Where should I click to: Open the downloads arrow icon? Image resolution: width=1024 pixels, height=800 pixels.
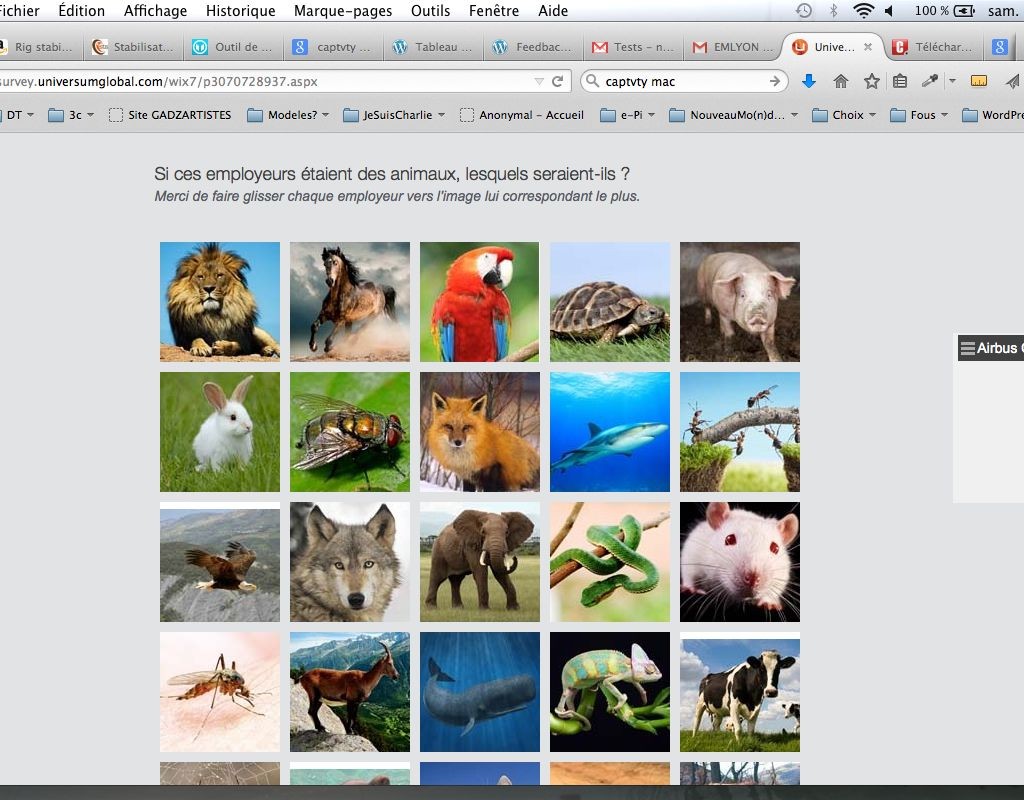808,81
